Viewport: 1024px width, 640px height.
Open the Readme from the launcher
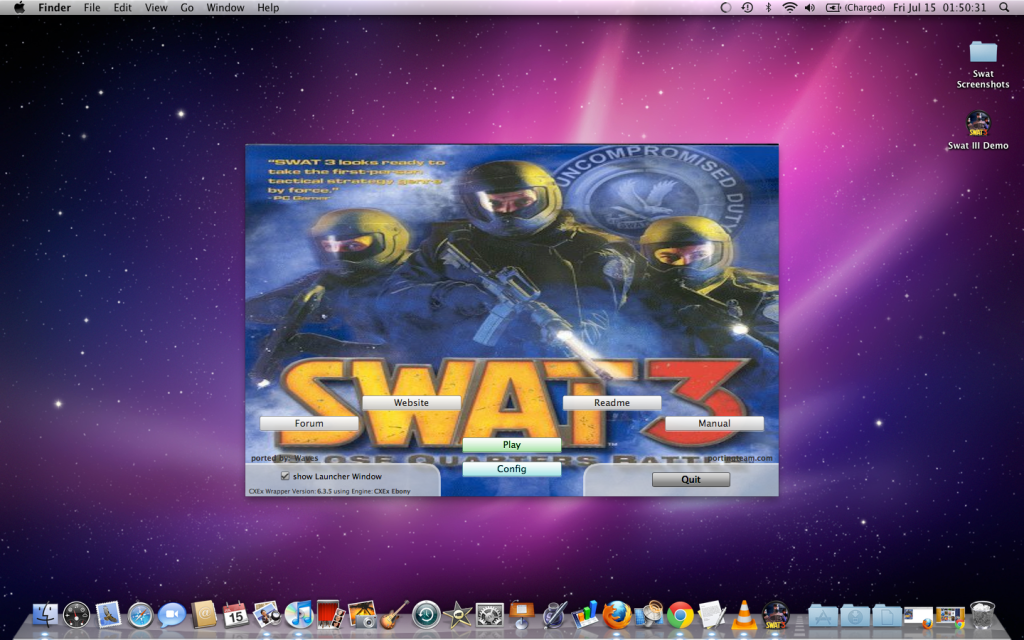pos(612,403)
